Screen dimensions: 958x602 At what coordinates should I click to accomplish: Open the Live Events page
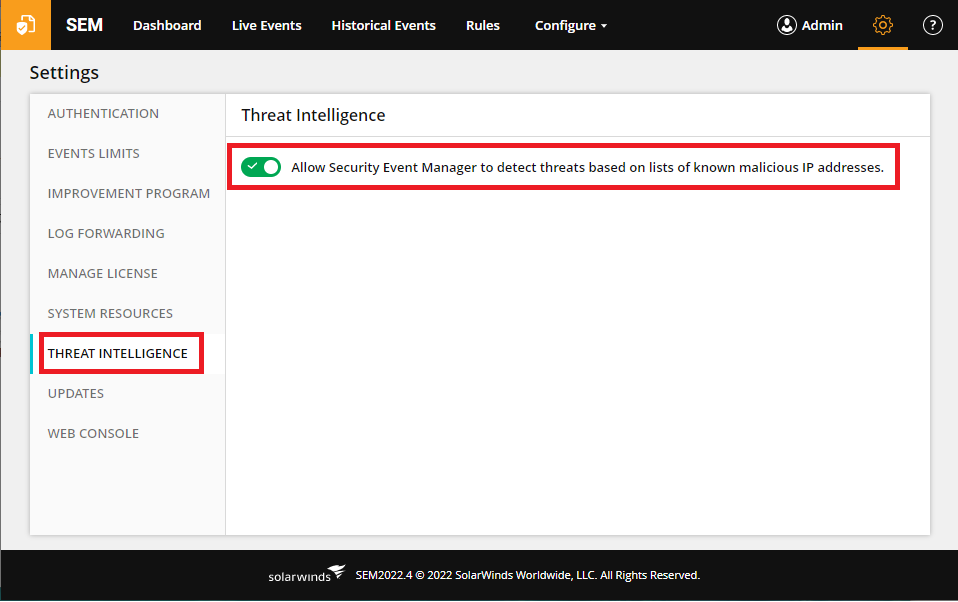point(266,26)
